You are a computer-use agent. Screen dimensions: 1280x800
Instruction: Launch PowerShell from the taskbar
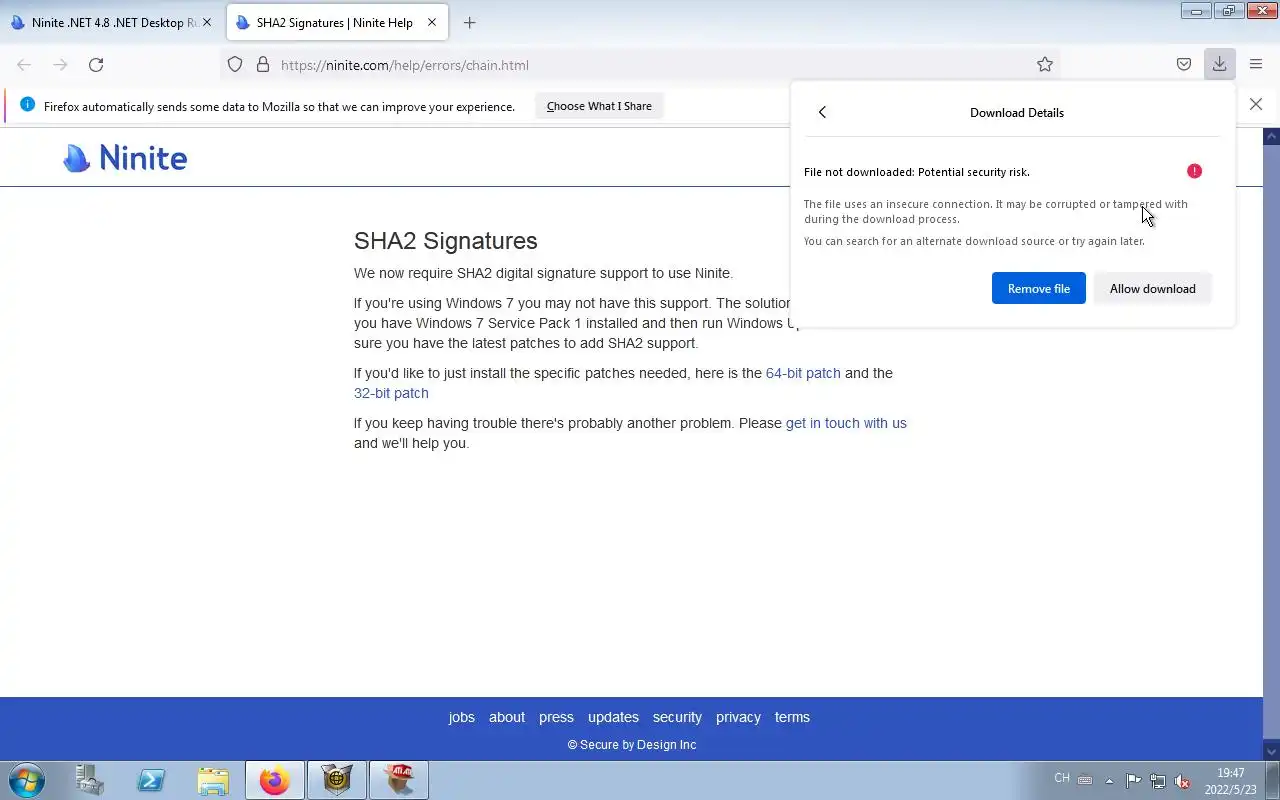pyautogui.click(x=151, y=780)
